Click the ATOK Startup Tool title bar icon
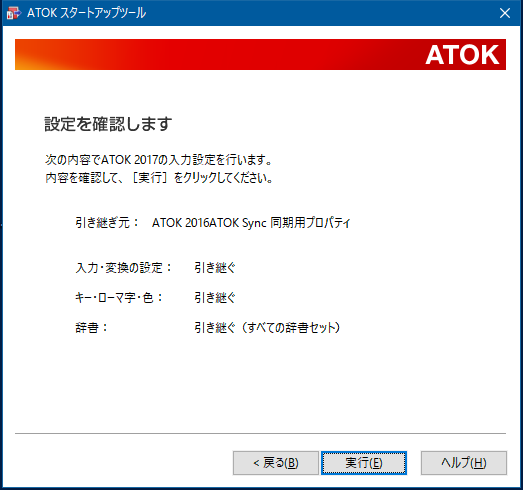Screen dimensions: 523x490 point(14,13)
